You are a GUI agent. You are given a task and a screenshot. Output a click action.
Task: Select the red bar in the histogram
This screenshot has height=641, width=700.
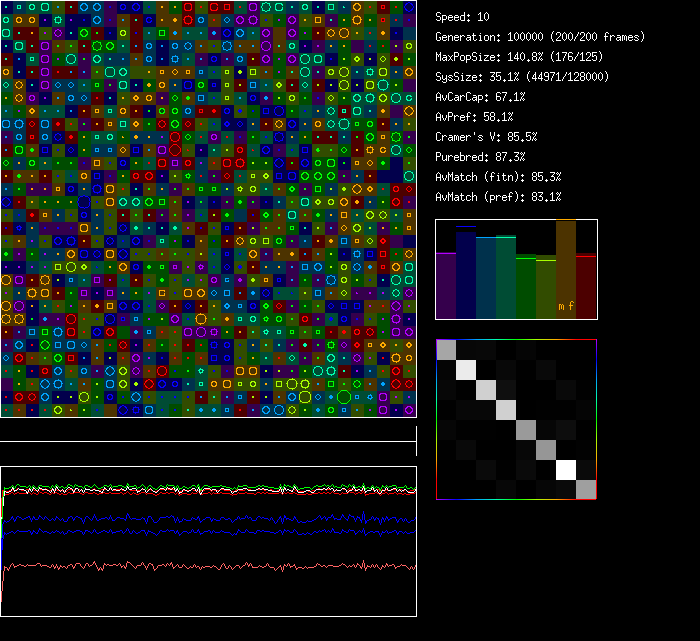tap(586, 288)
